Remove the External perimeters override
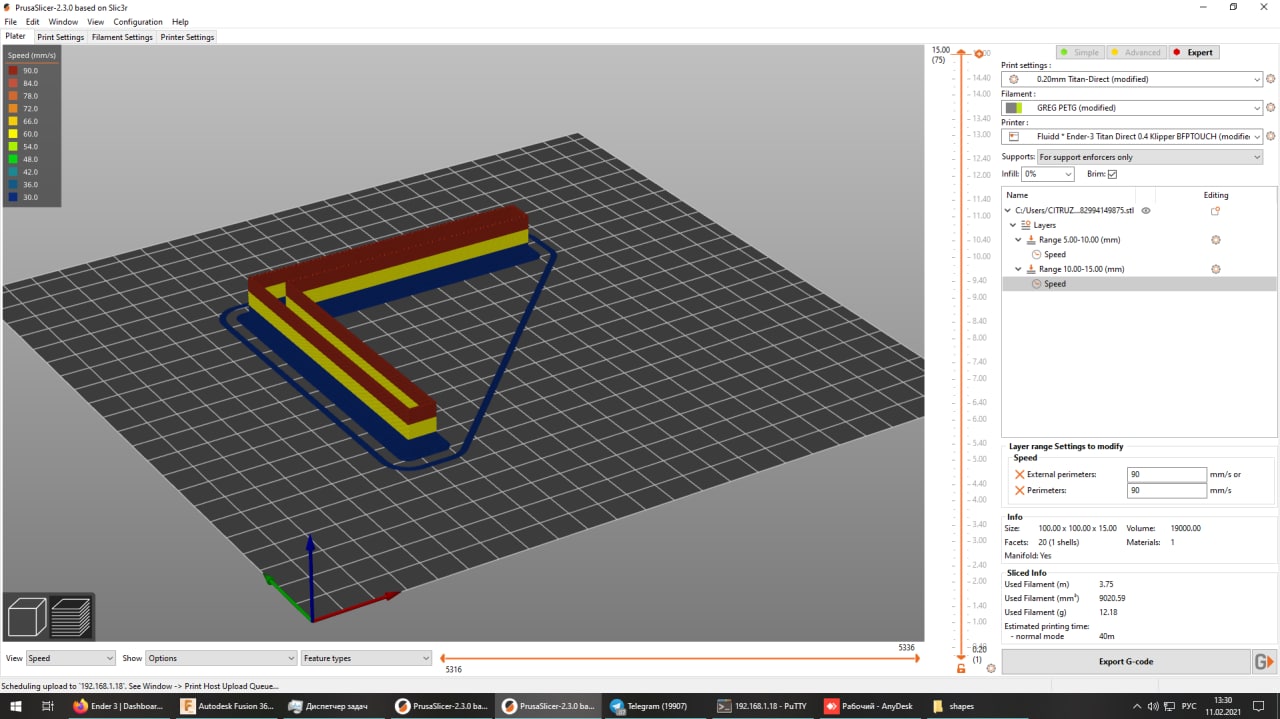This screenshot has height=719, width=1280. [1019, 475]
